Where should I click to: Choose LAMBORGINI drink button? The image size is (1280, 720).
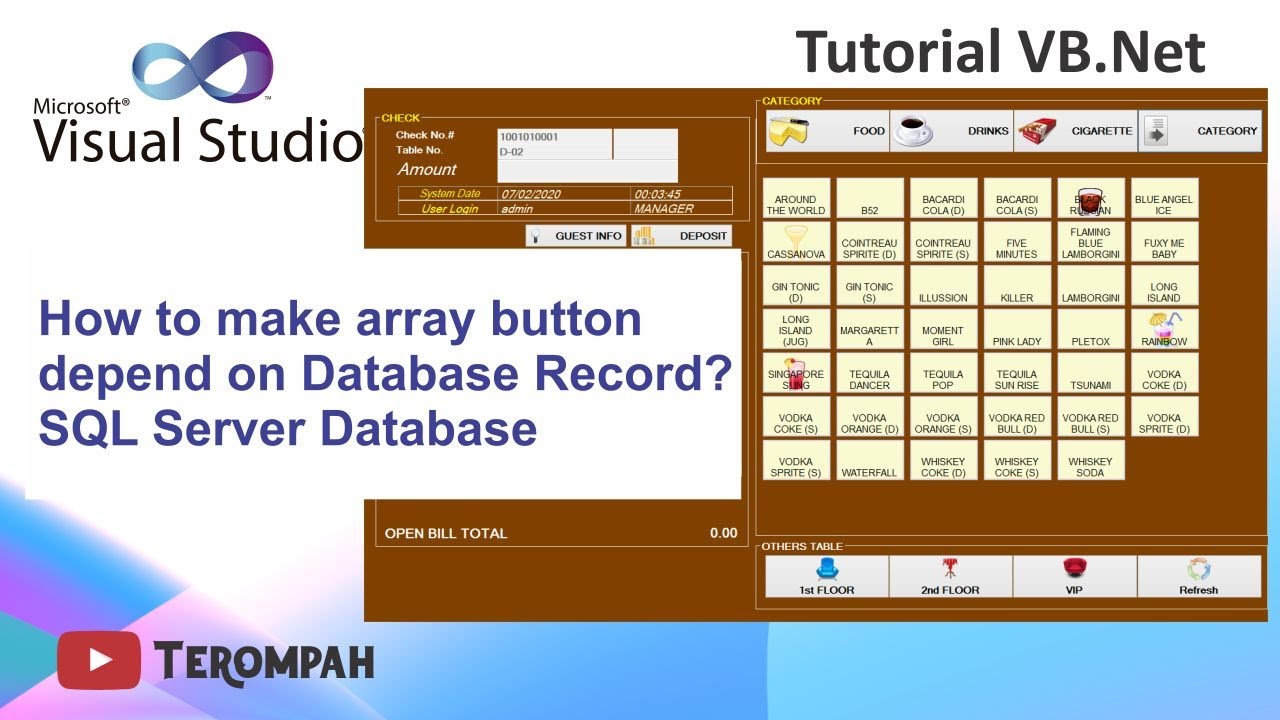tap(1091, 285)
